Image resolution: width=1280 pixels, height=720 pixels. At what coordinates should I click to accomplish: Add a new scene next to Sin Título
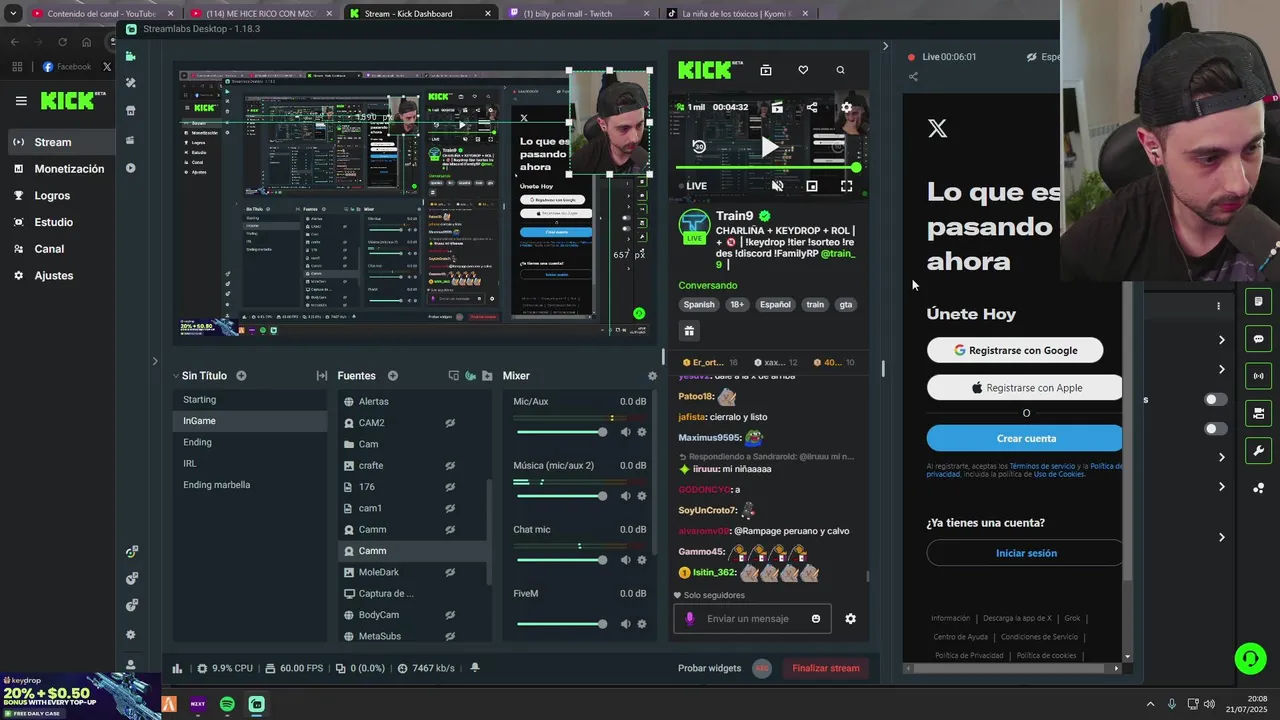coord(241,376)
